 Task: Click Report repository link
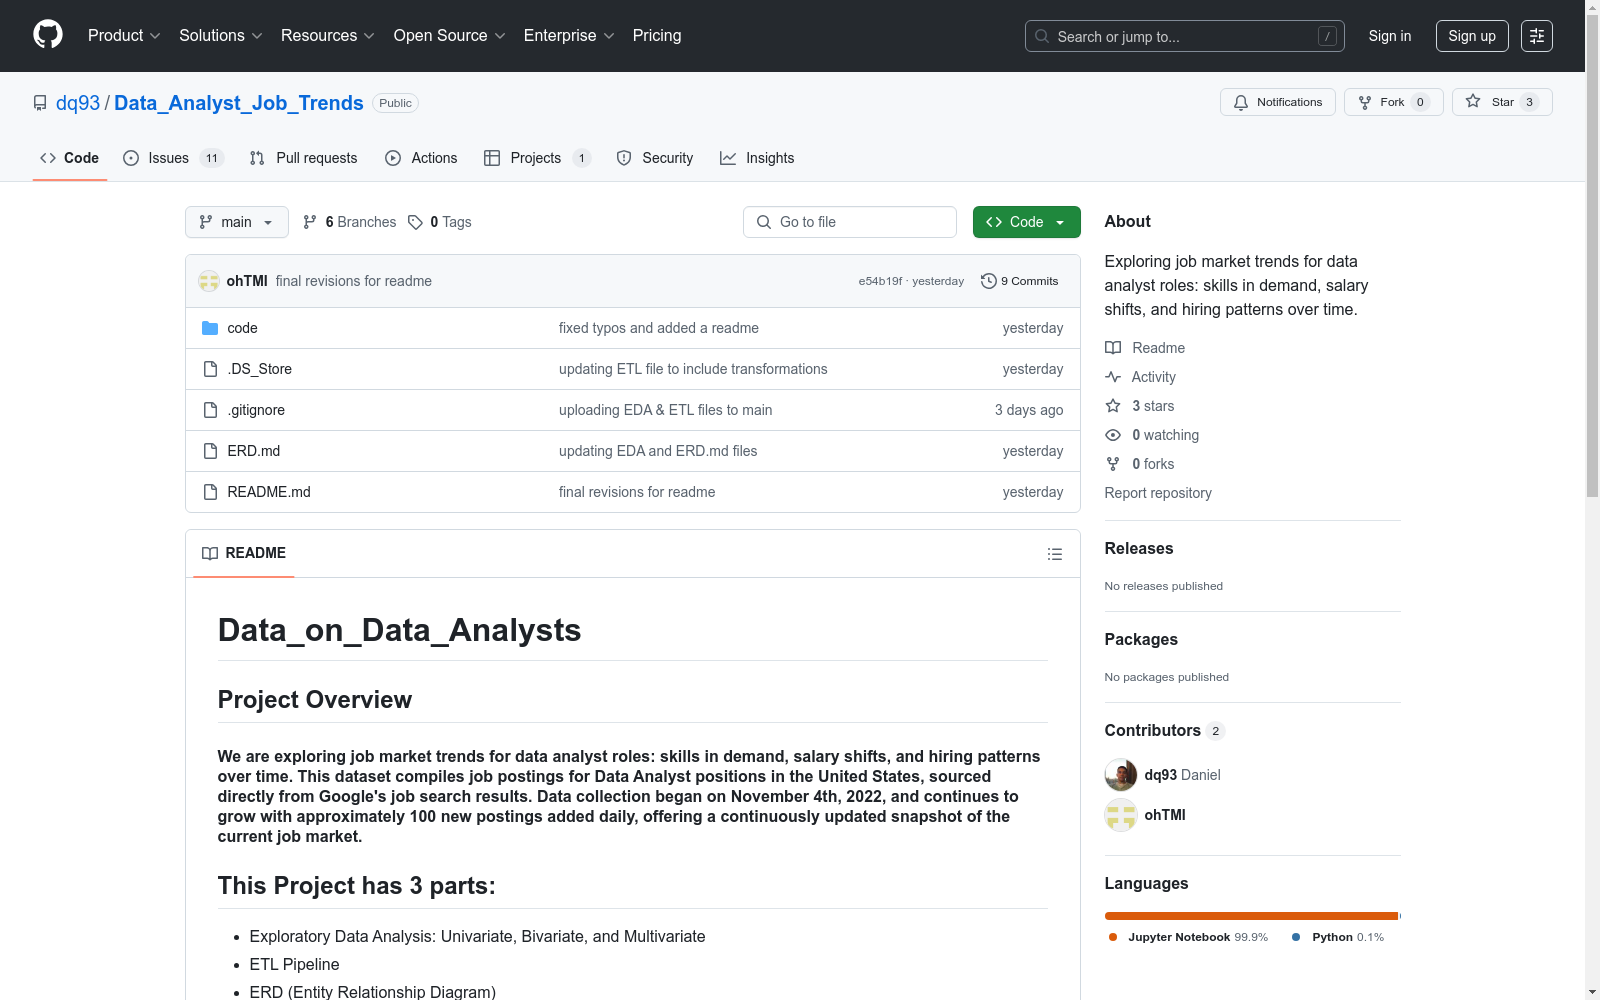point(1158,493)
